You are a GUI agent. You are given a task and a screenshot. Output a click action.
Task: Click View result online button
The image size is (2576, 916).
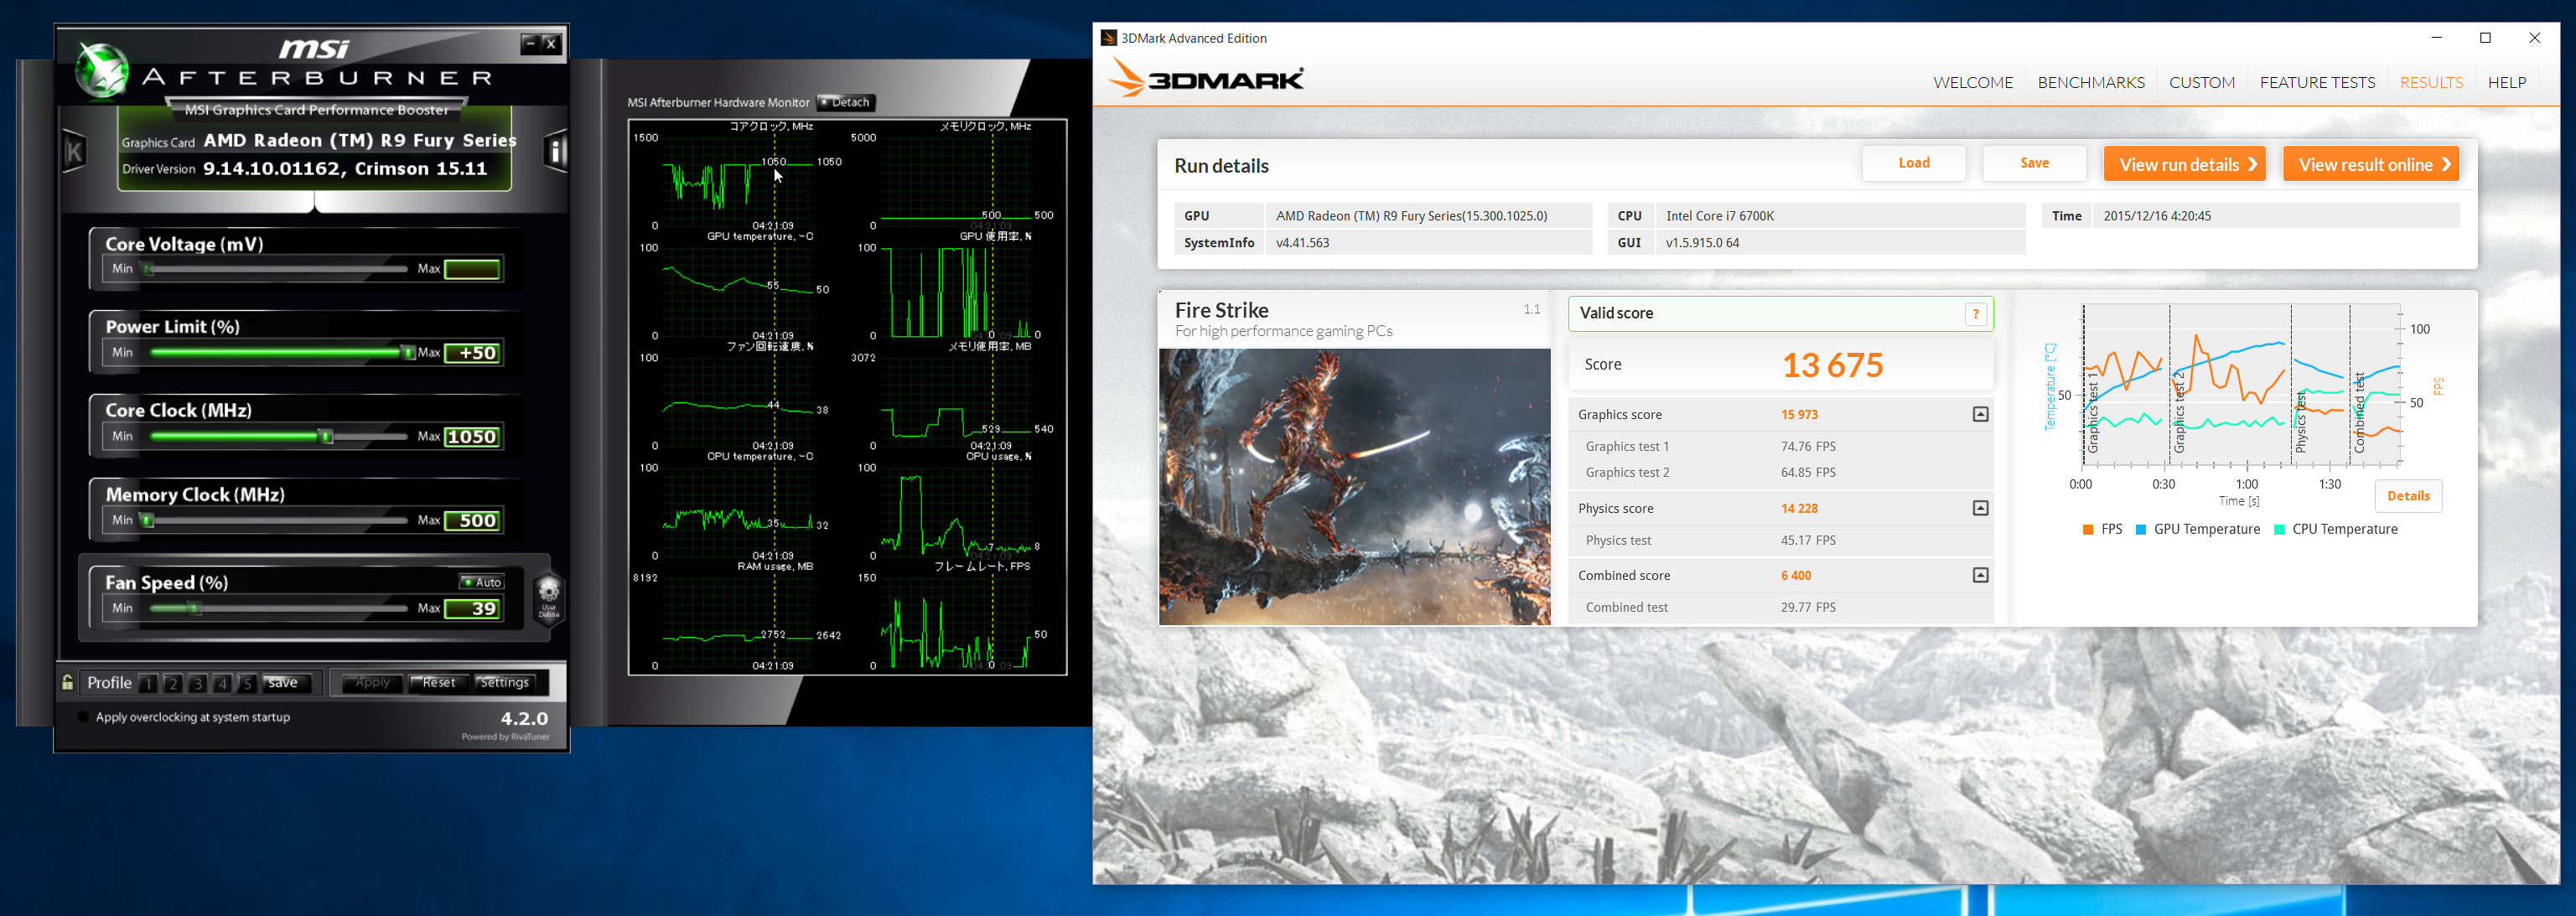[2370, 164]
